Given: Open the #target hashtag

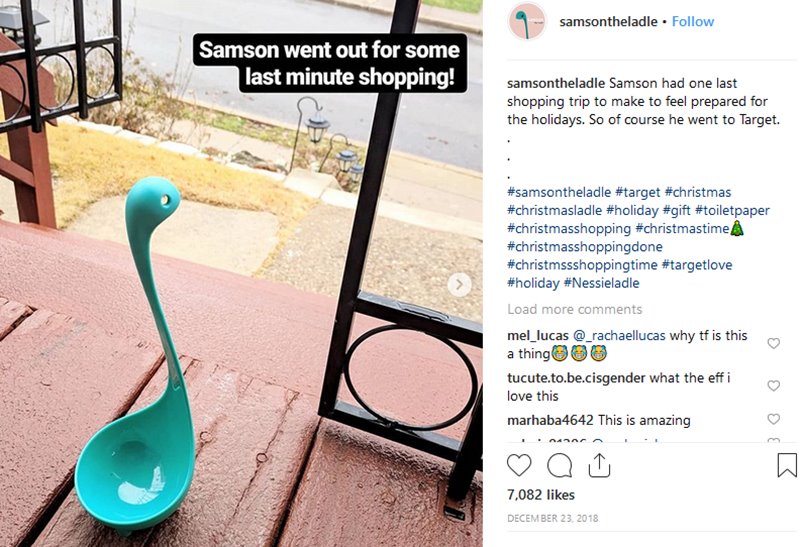Looking at the screenshot, I should pos(637,192).
